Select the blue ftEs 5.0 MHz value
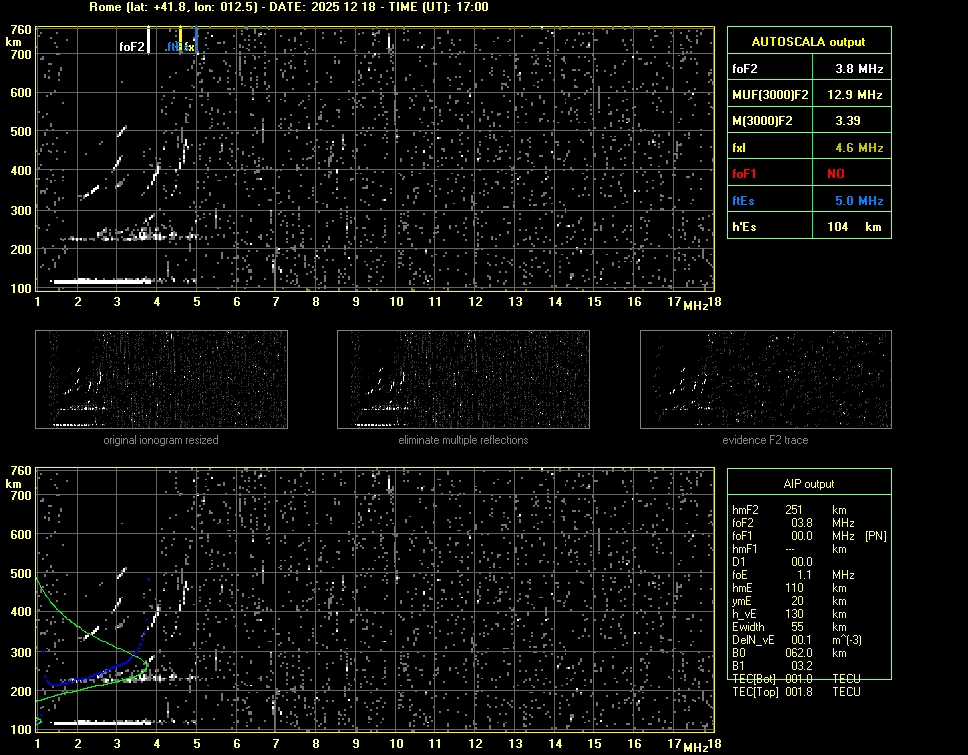The height and width of the screenshot is (755, 968). [x=859, y=201]
